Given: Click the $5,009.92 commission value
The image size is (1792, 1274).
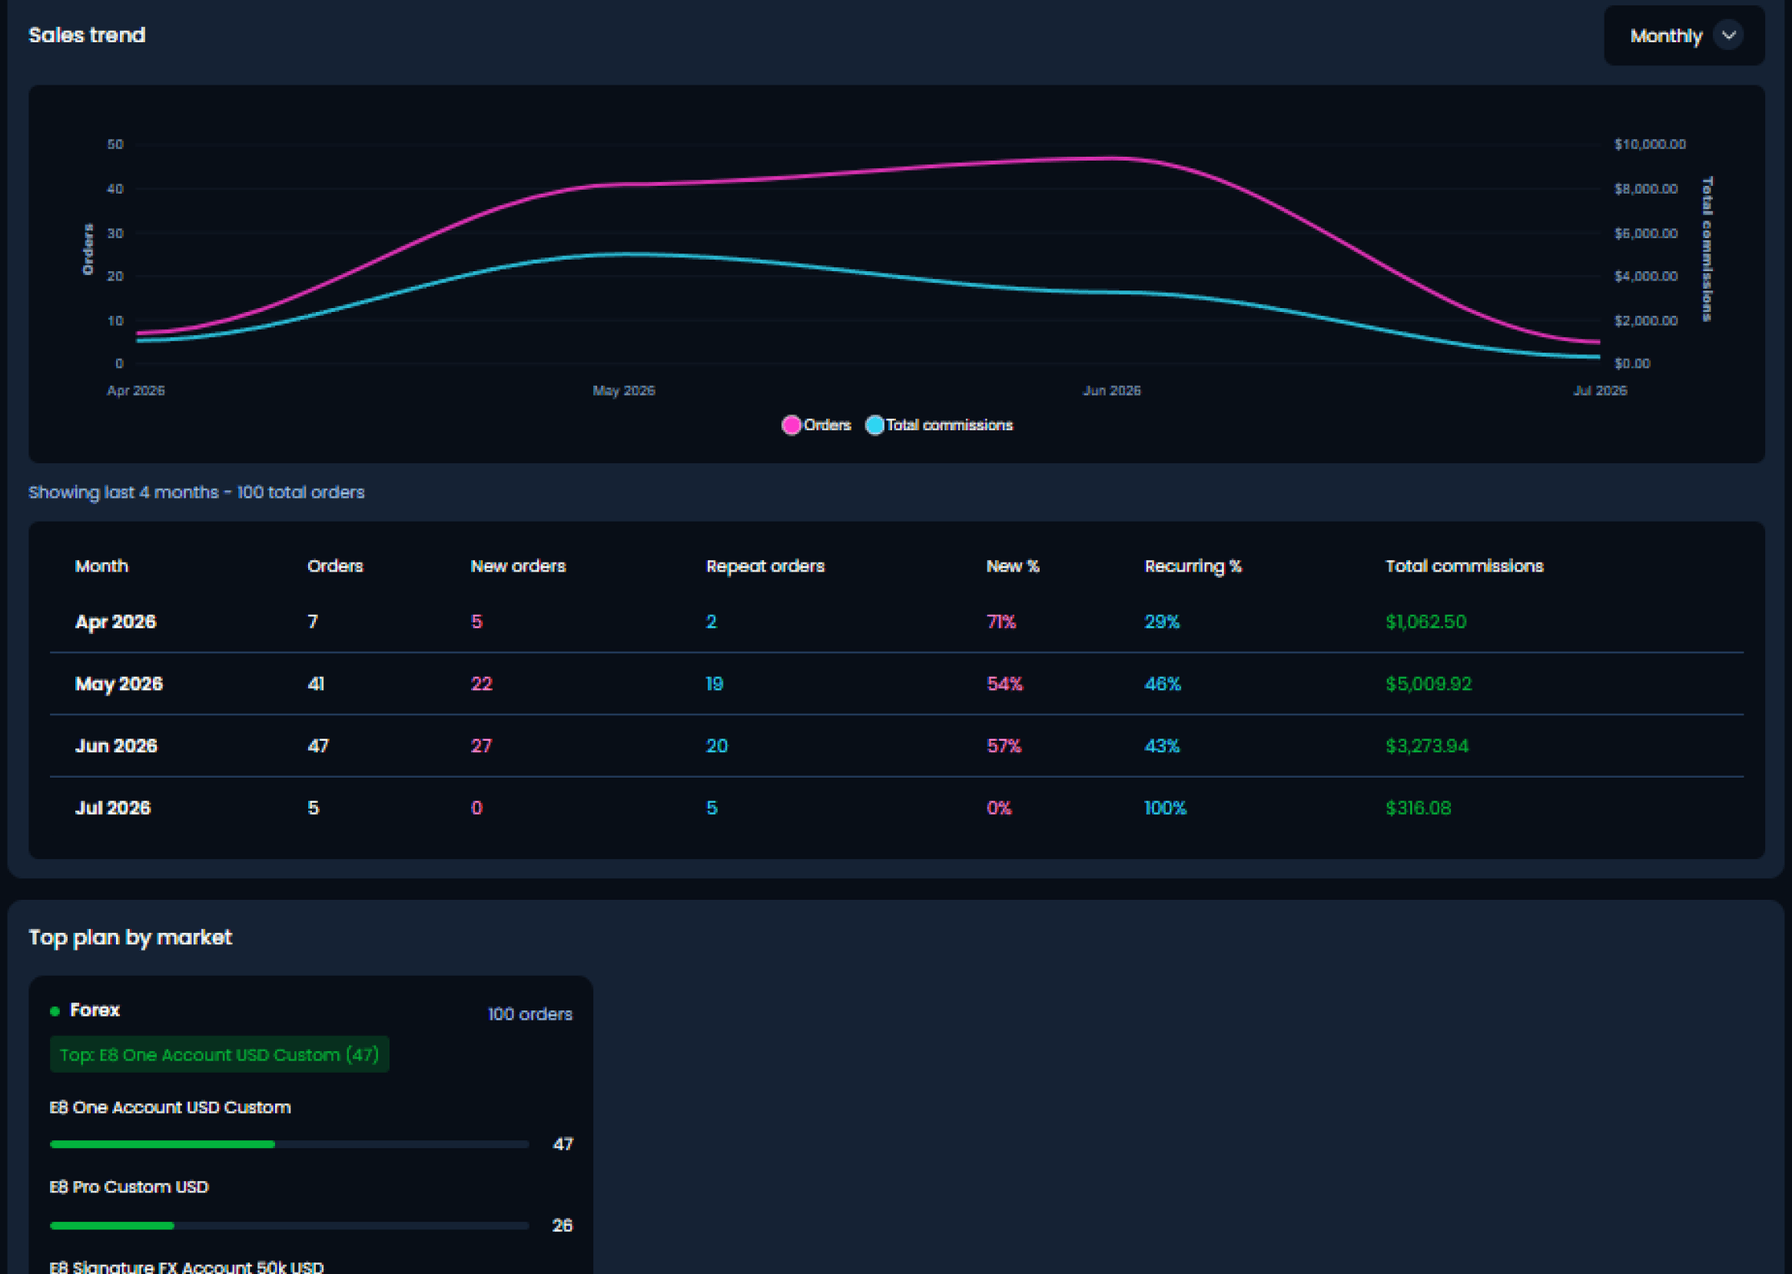Looking at the screenshot, I should pos(1429,684).
